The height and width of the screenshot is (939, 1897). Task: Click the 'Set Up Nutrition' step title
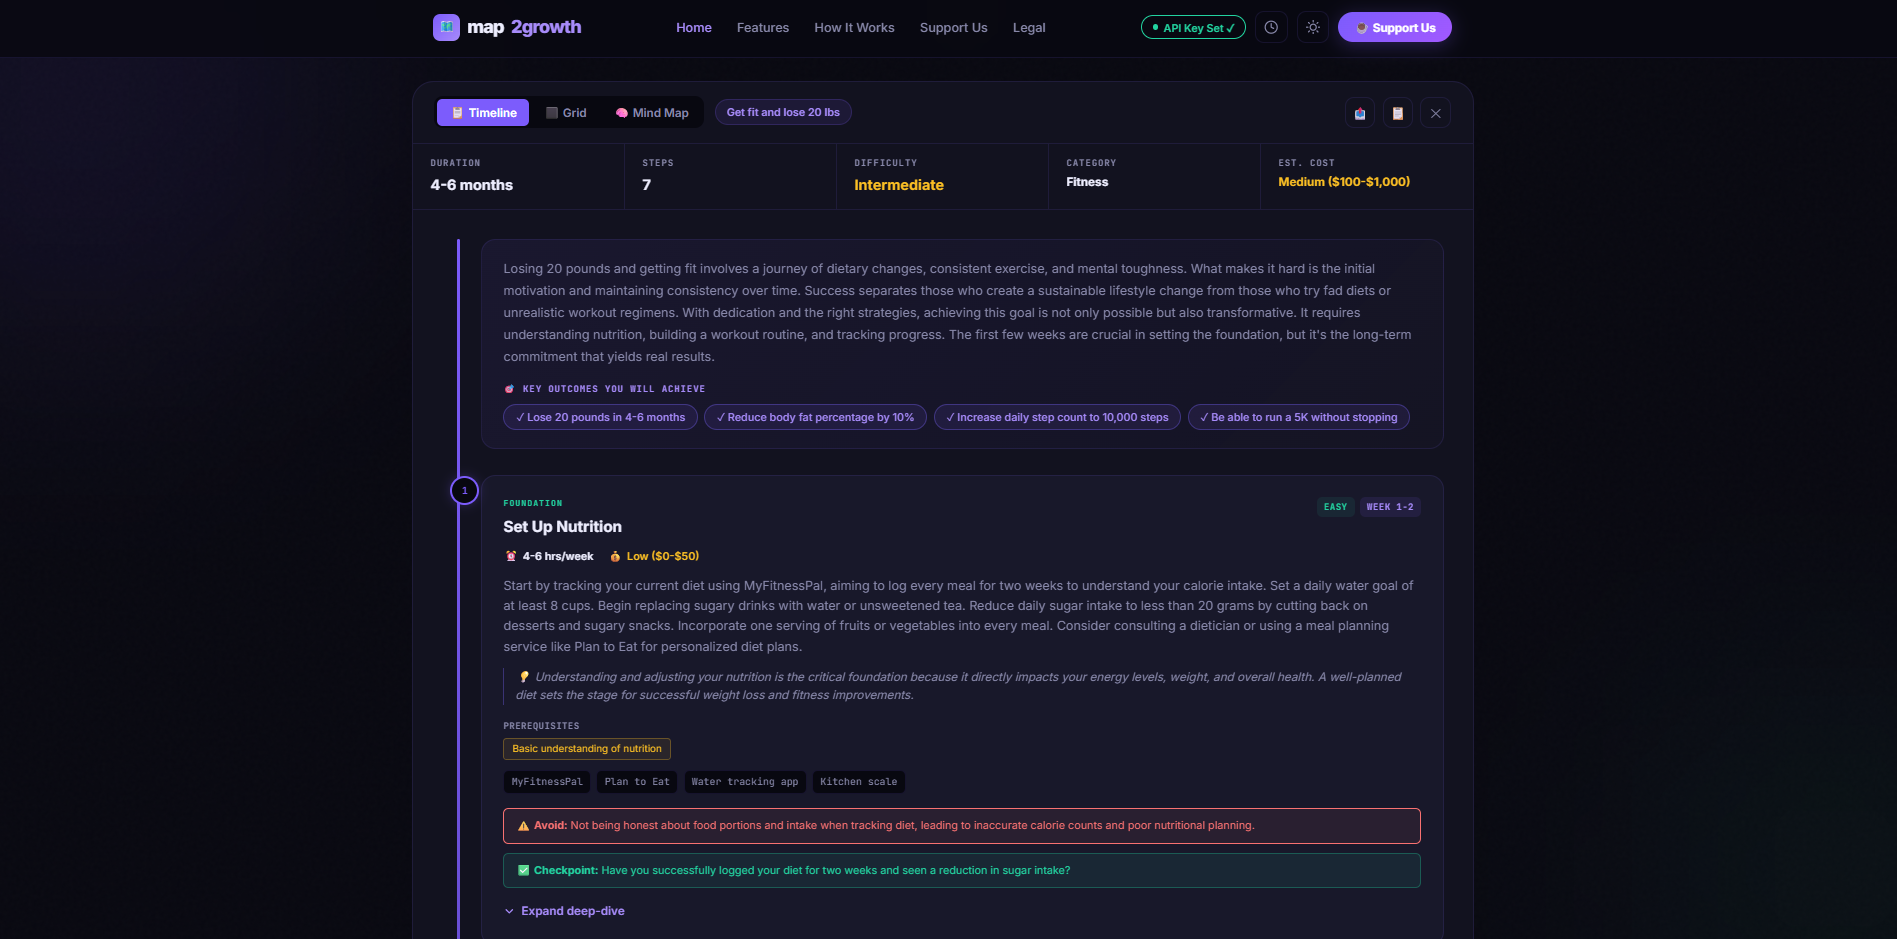(562, 527)
